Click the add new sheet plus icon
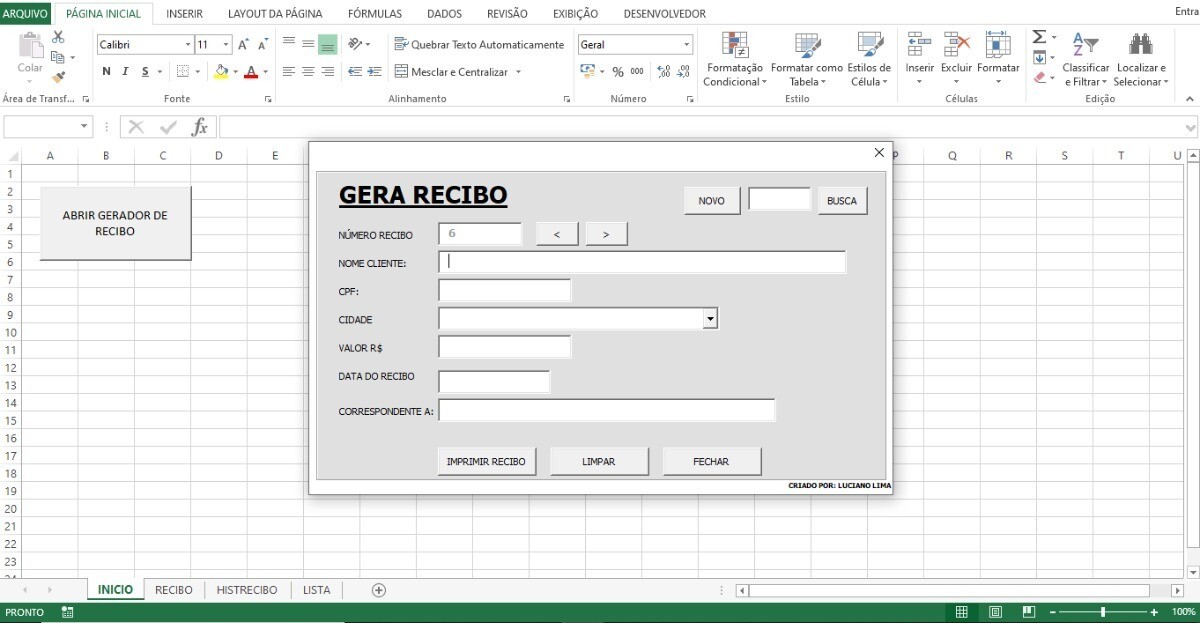The height and width of the screenshot is (623, 1200). click(379, 590)
